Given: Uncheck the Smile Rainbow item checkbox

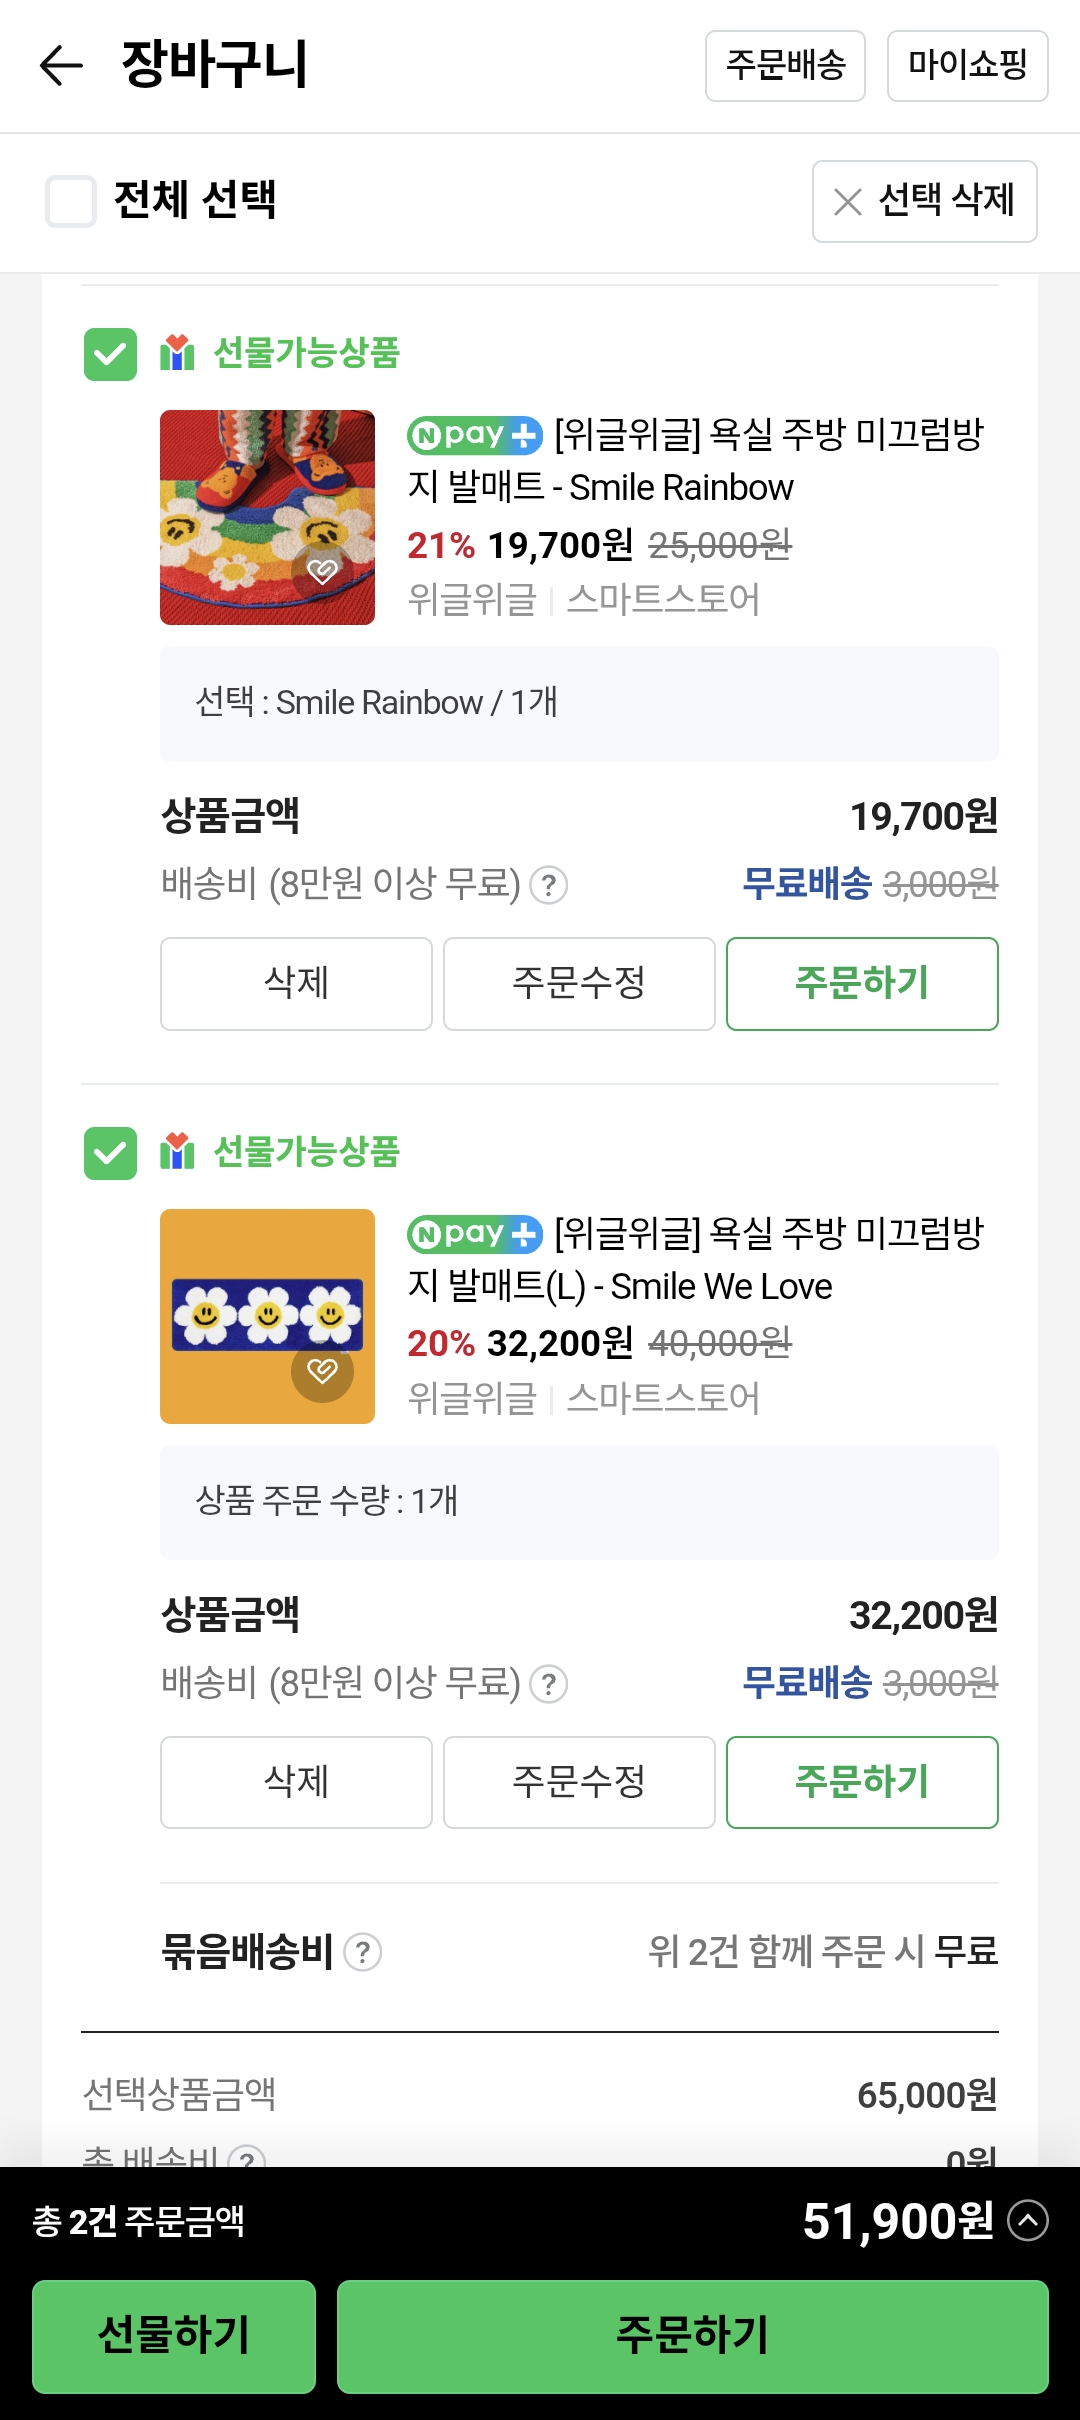Looking at the screenshot, I should point(110,354).
